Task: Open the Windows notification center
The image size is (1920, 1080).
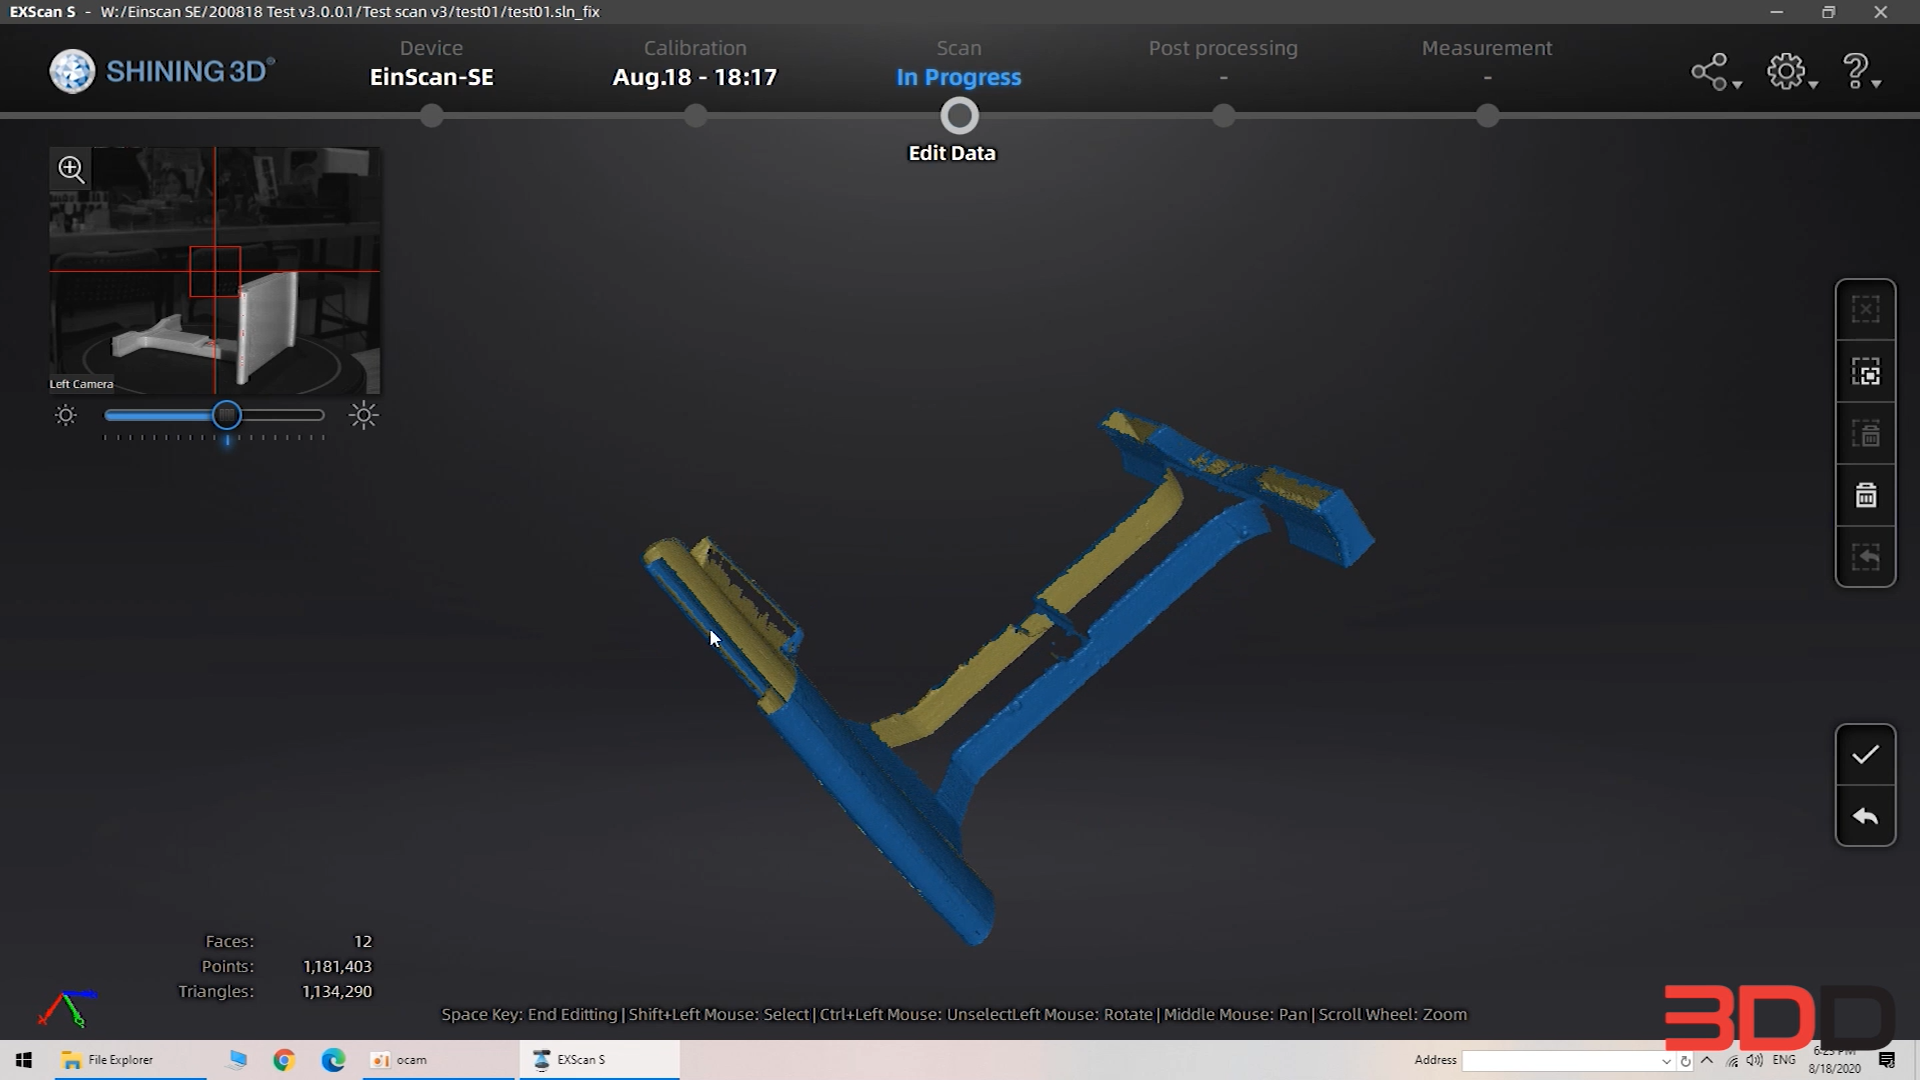Action: point(1887,1060)
